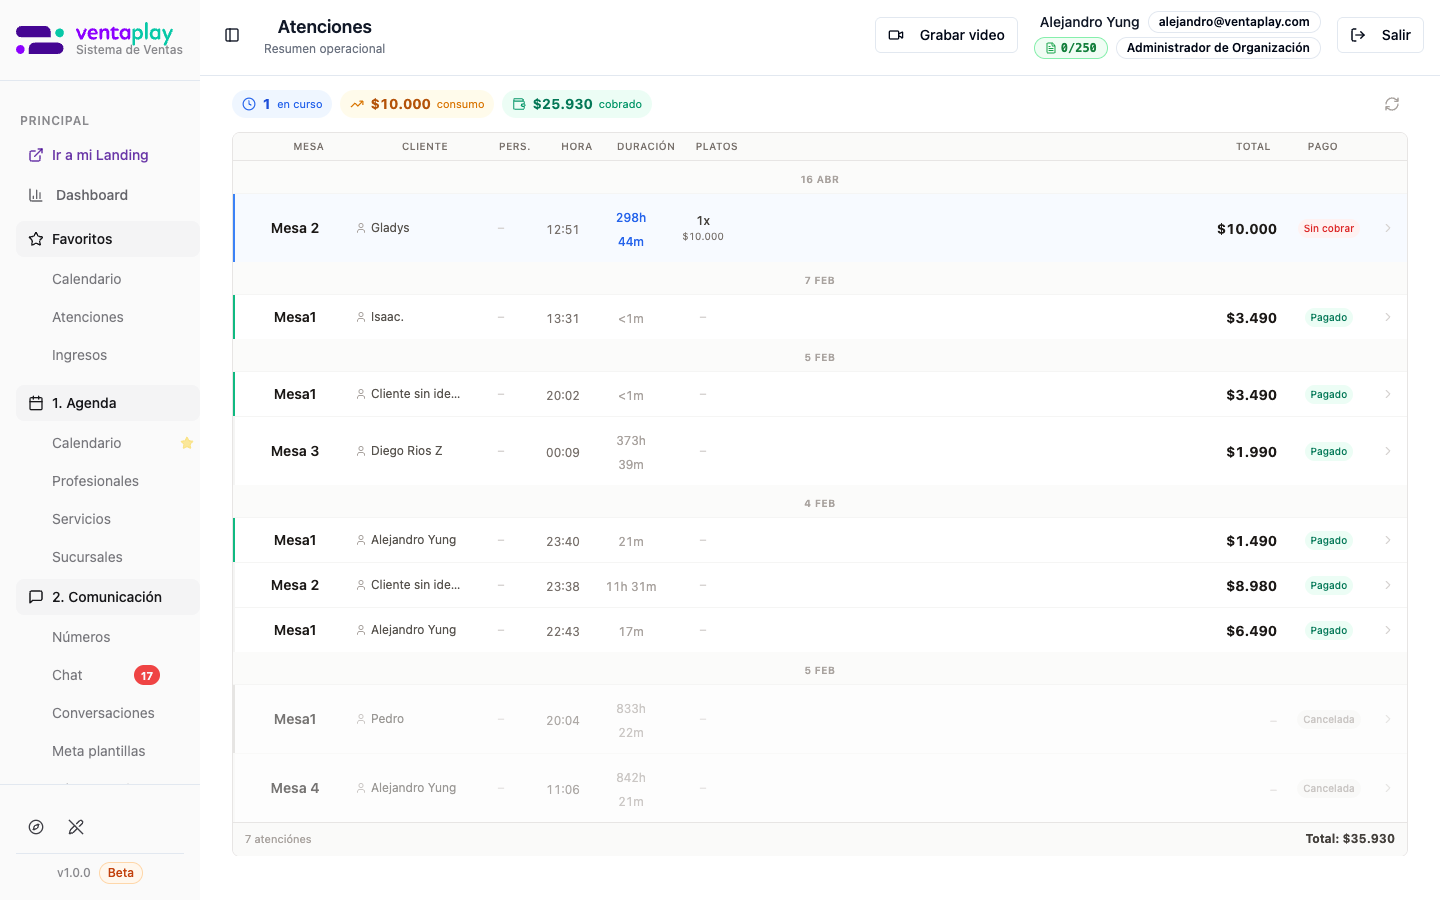
Task: Log out with the Salir button
Action: pyautogui.click(x=1380, y=35)
